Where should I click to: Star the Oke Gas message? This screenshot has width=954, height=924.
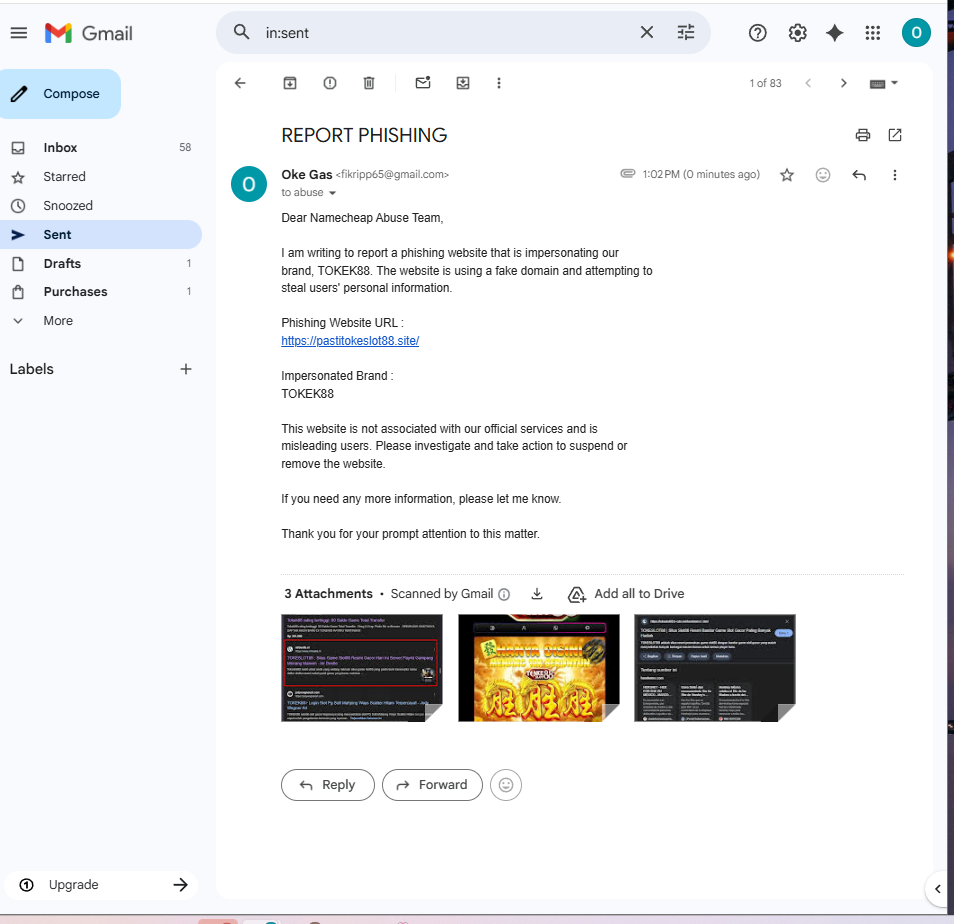click(x=787, y=175)
